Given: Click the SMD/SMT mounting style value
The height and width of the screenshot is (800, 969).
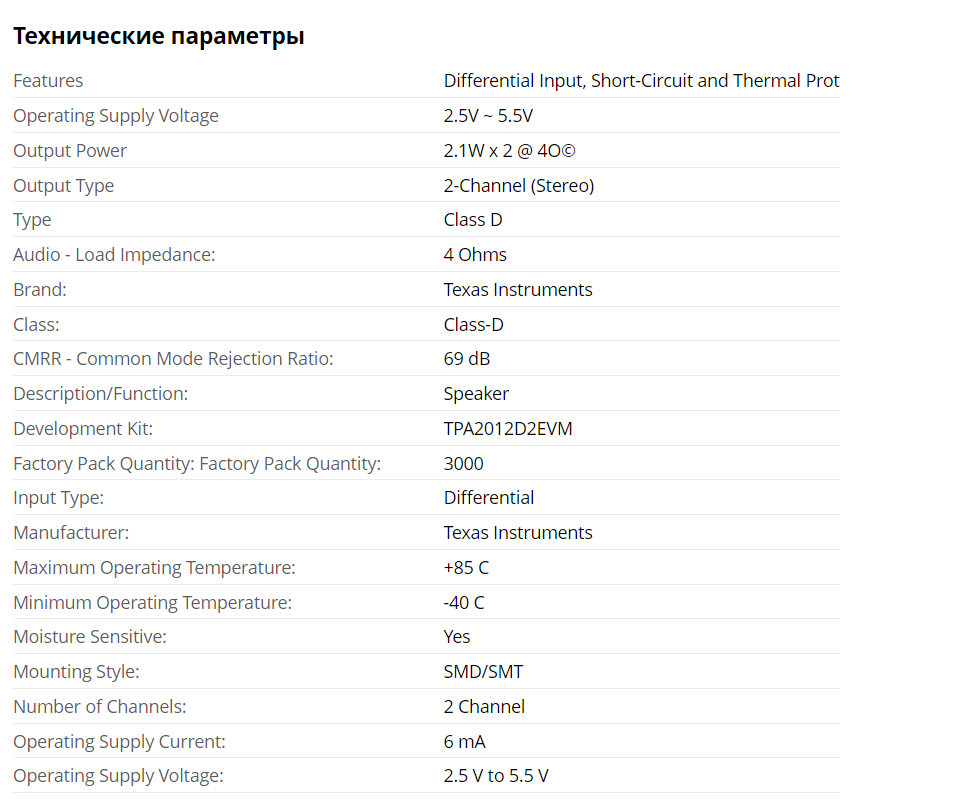Looking at the screenshot, I should coord(483,672).
